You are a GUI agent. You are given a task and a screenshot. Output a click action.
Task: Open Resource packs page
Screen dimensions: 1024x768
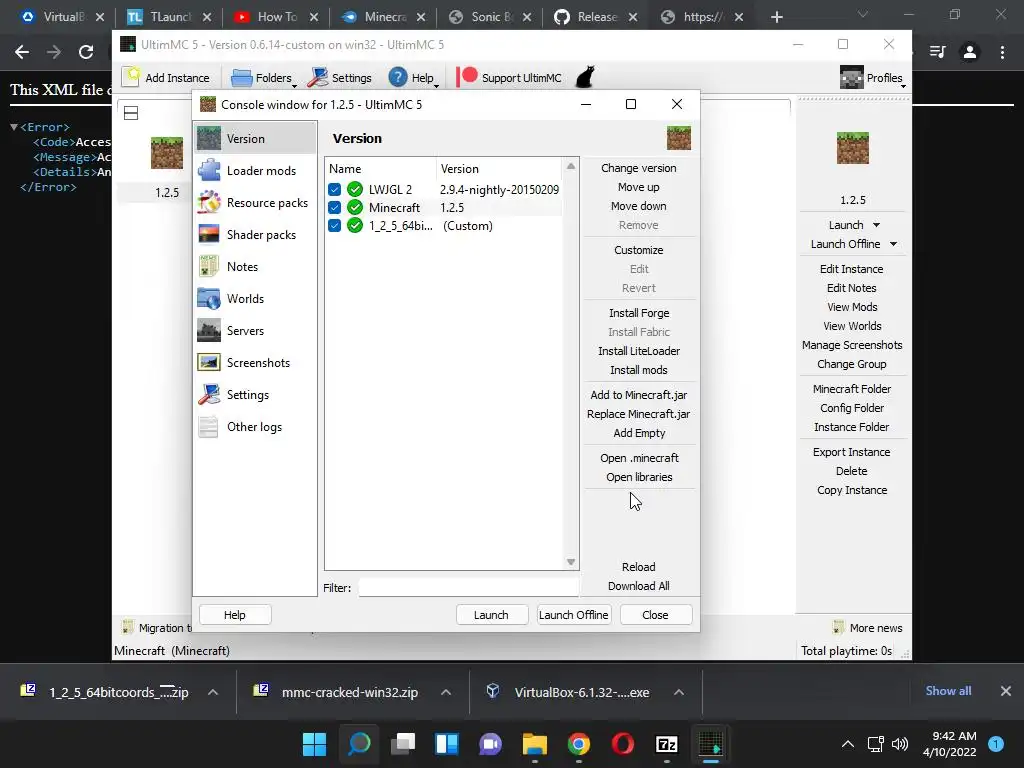(255, 202)
